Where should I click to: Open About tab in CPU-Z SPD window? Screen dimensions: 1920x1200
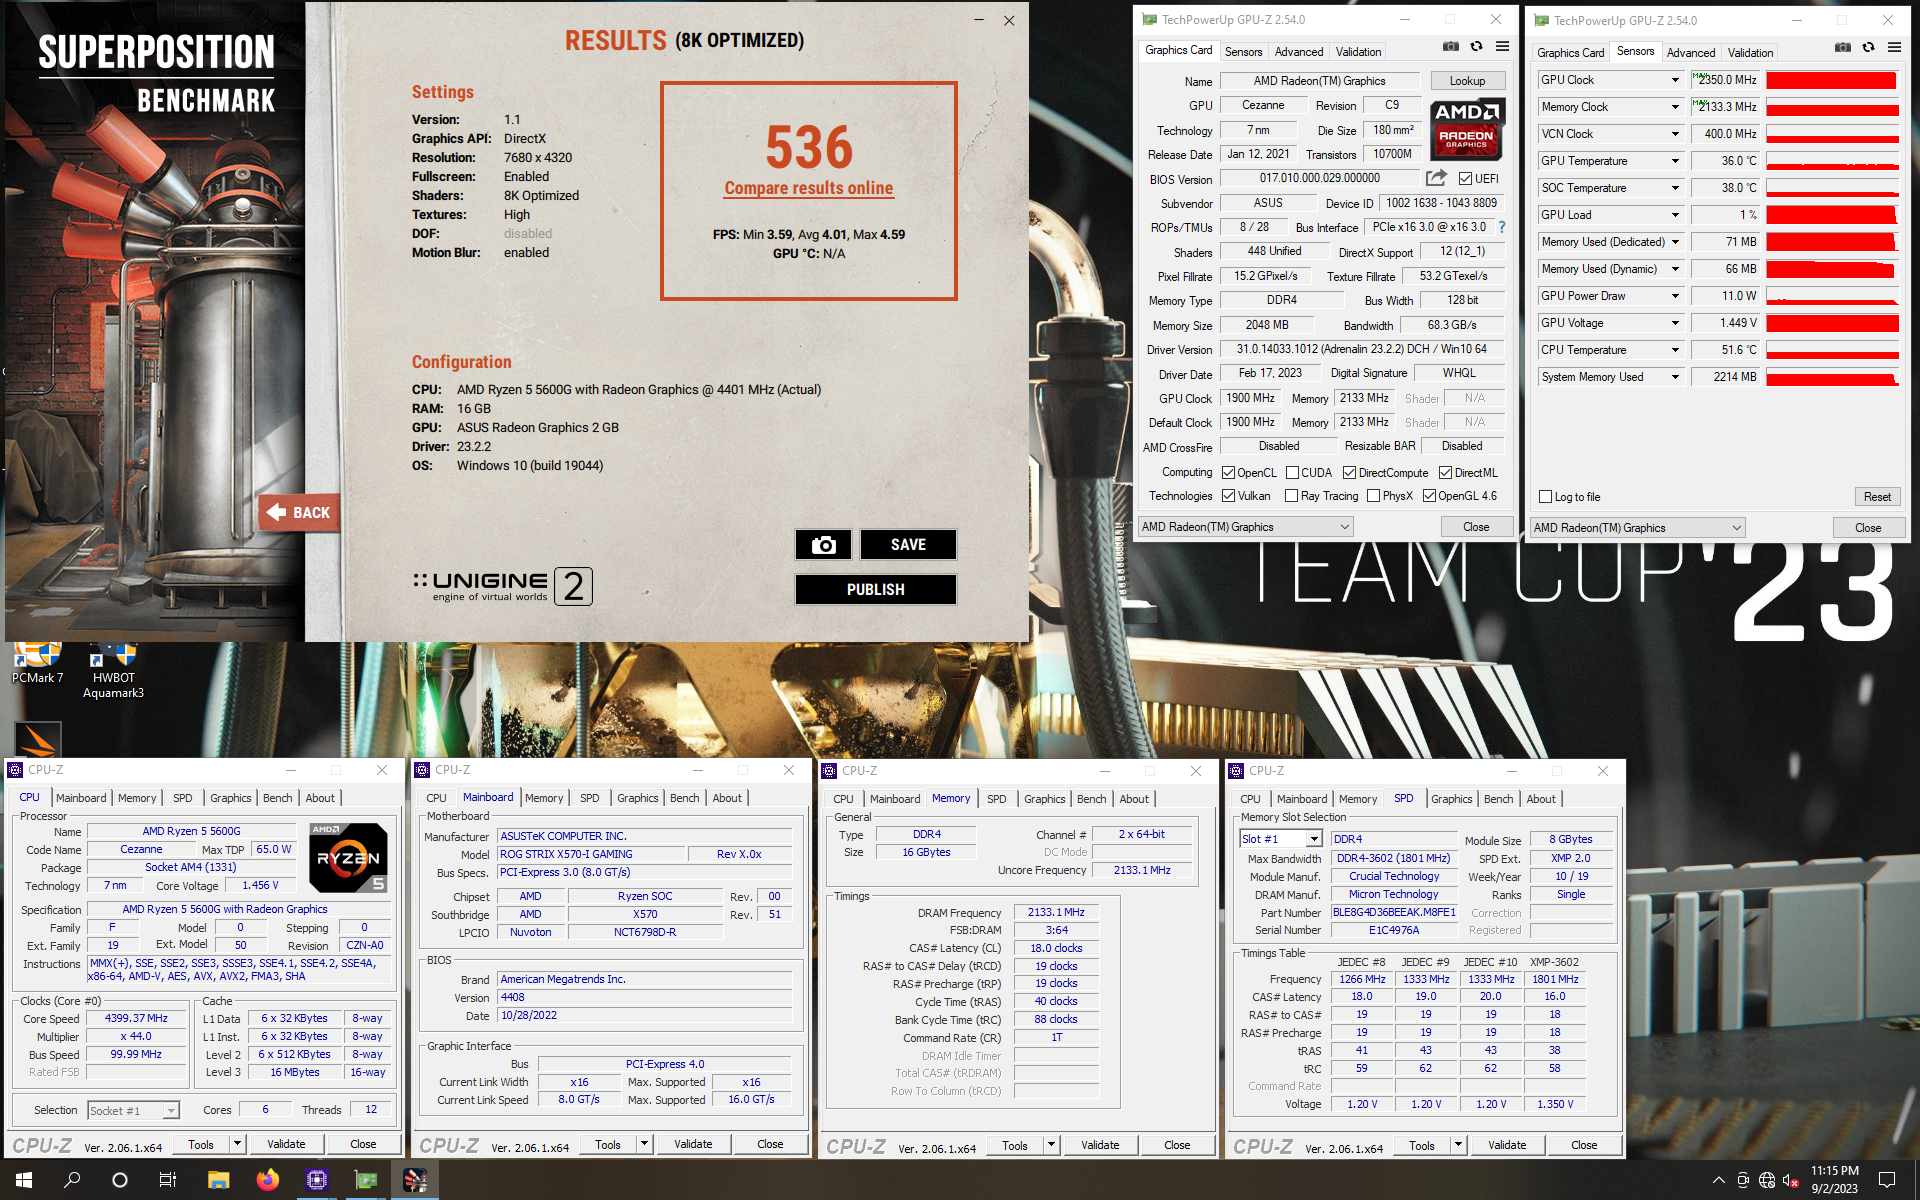coord(1540,799)
